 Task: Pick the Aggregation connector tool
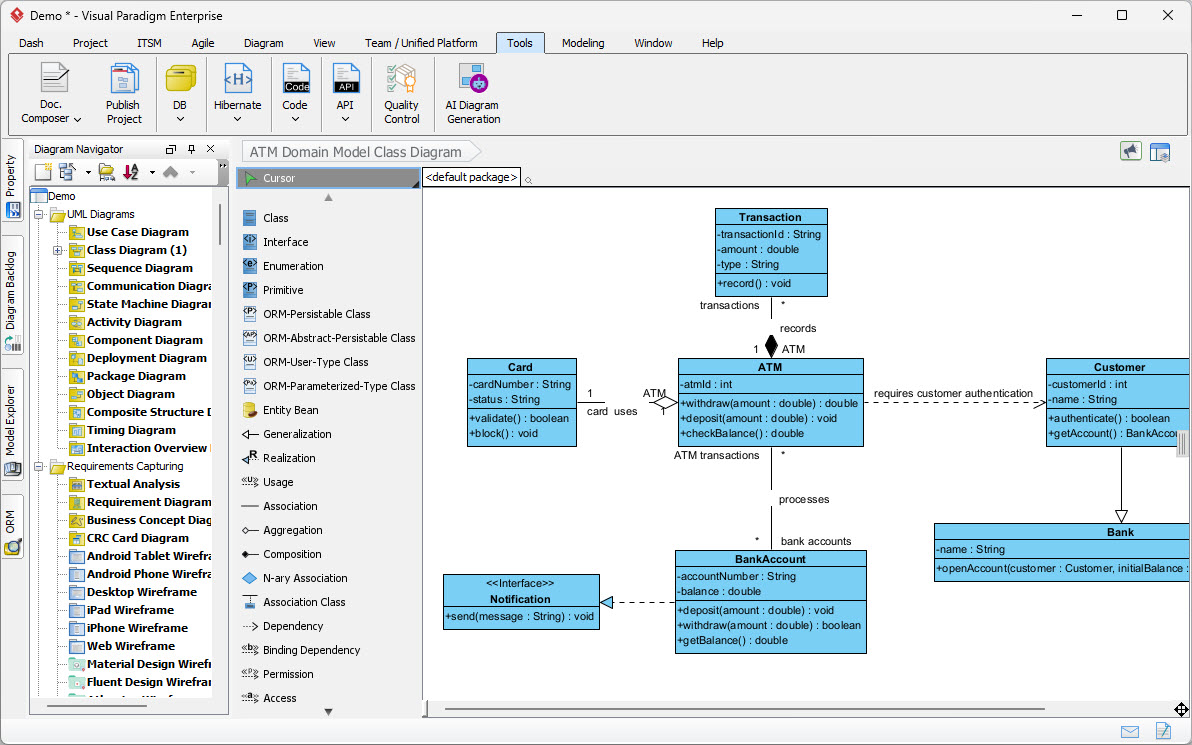click(329, 530)
